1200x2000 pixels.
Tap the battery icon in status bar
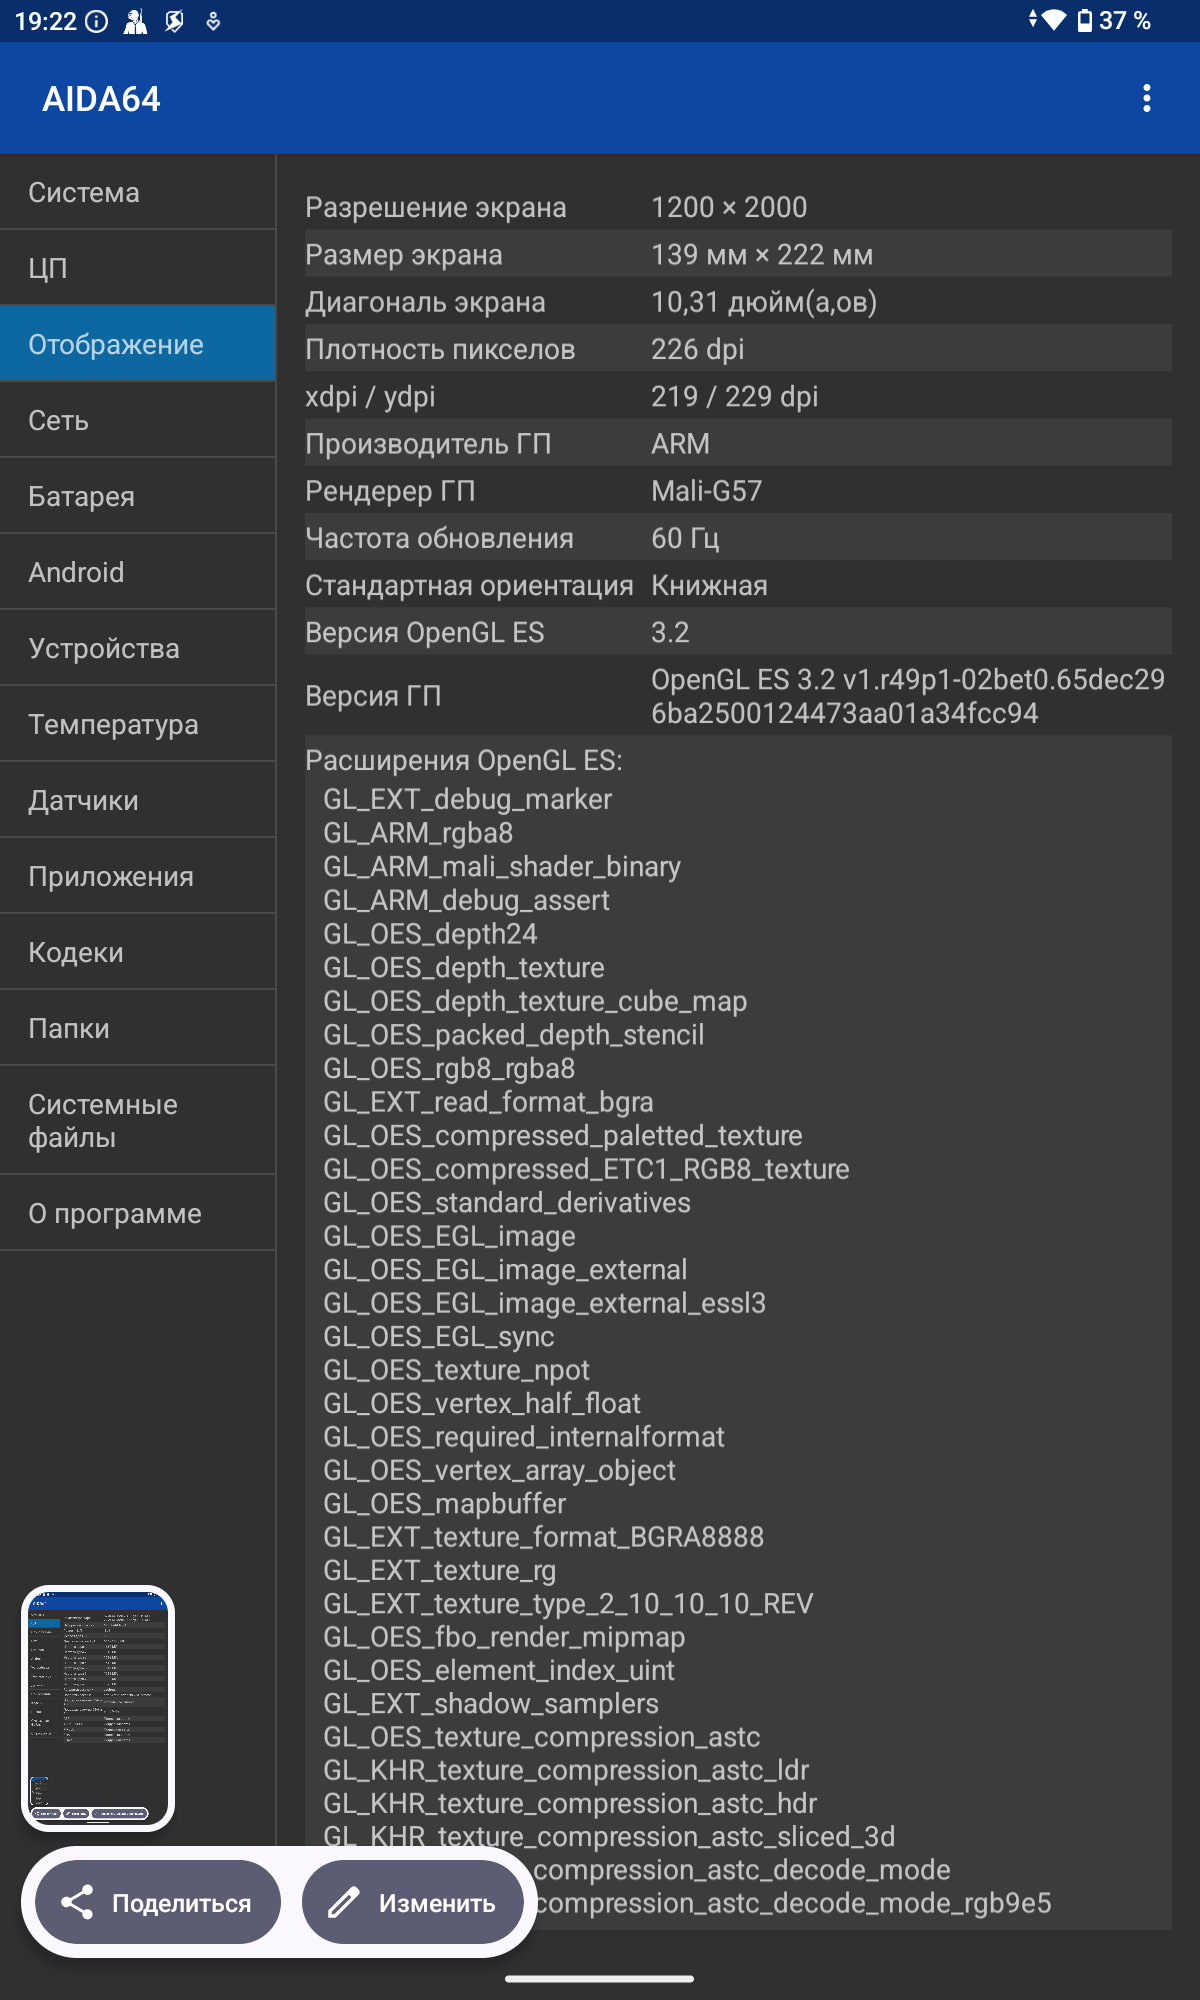click(1085, 21)
